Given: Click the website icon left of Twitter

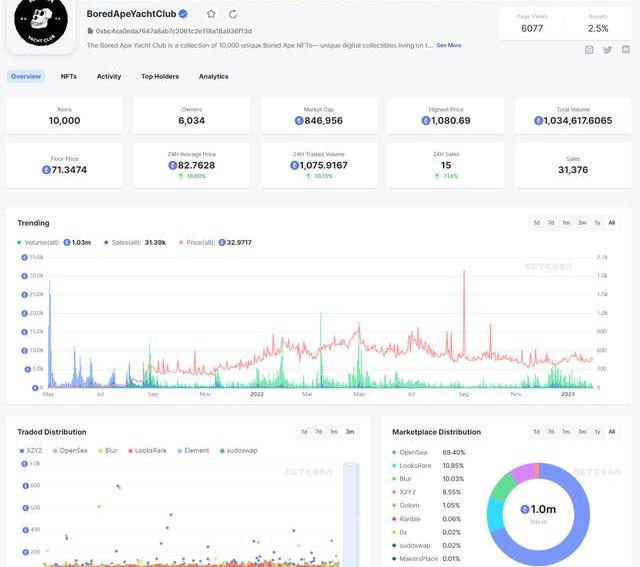Looking at the screenshot, I should (589, 50).
